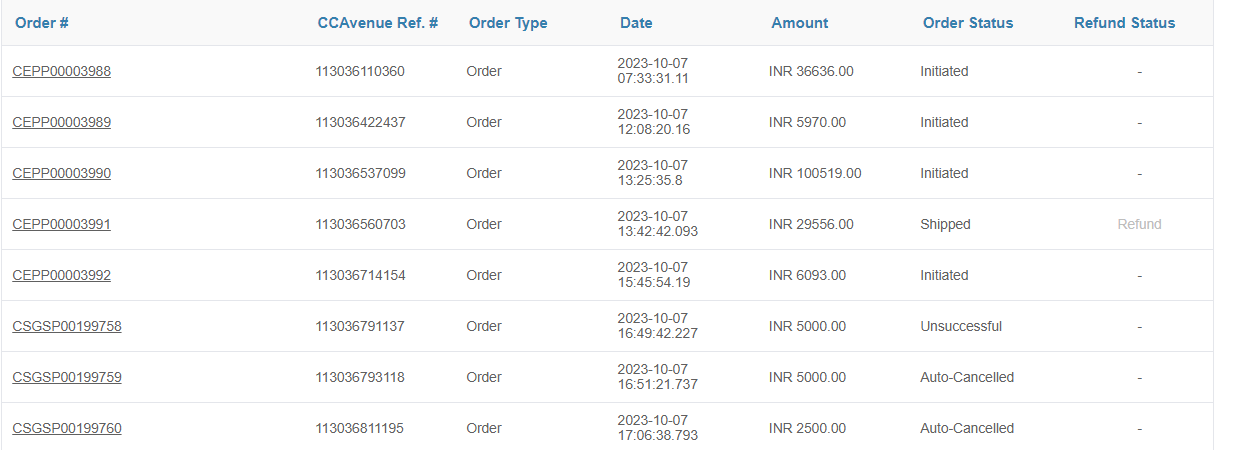Open order CSGSP00199758 link

(x=67, y=326)
